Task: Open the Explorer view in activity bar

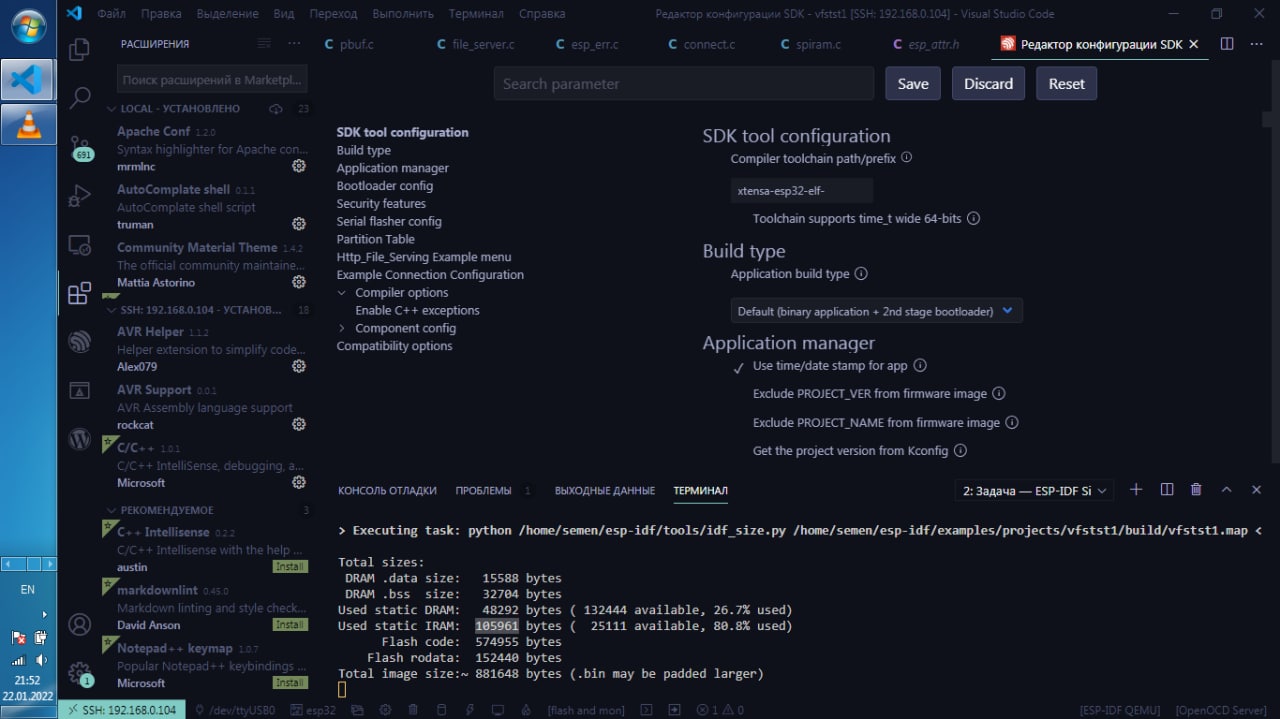Action: [x=79, y=50]
